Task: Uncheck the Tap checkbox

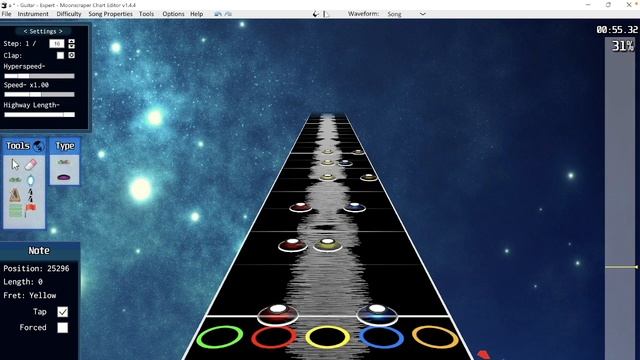Action: (x=62, y=312)
